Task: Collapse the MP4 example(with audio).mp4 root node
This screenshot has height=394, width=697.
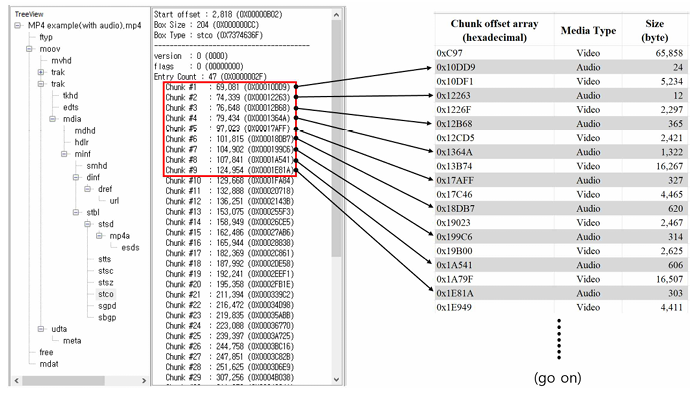Action: tap(18, 26)
